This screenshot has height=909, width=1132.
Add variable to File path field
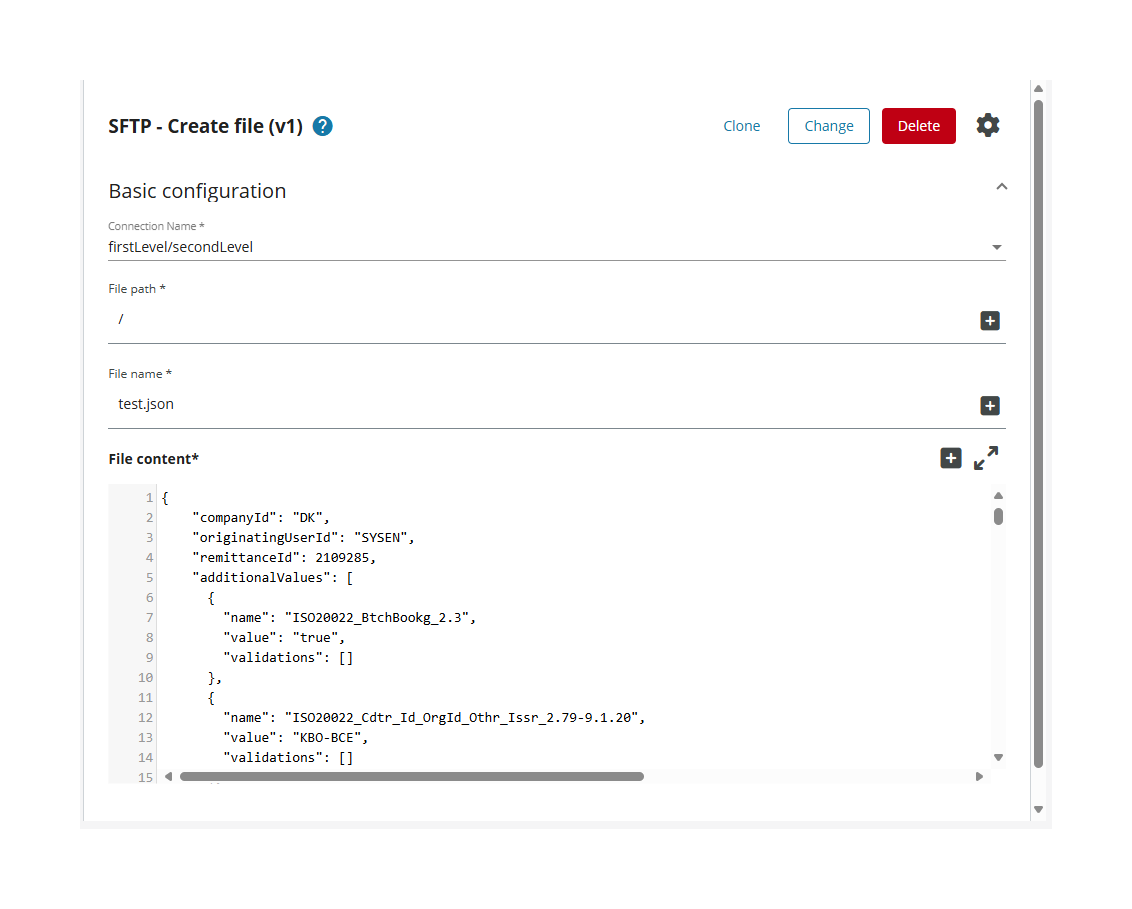tap(990, 321)
